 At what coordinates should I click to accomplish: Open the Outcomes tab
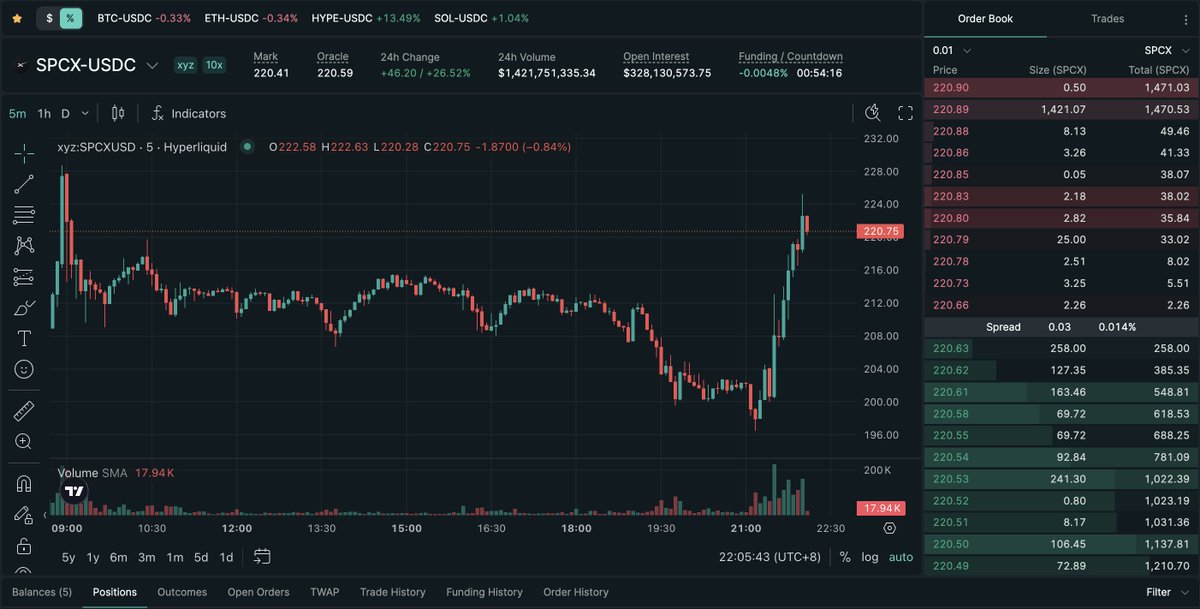182,592
